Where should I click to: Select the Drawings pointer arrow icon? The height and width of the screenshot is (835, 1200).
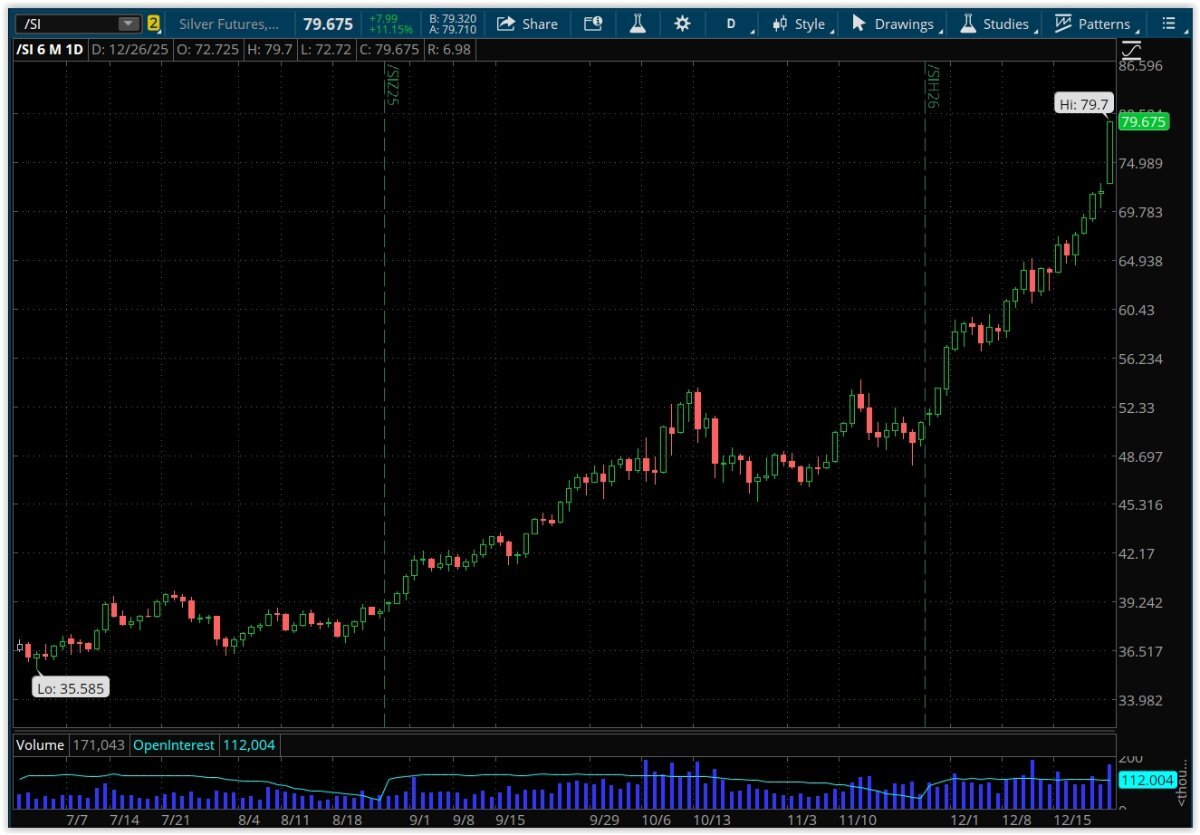858,24
